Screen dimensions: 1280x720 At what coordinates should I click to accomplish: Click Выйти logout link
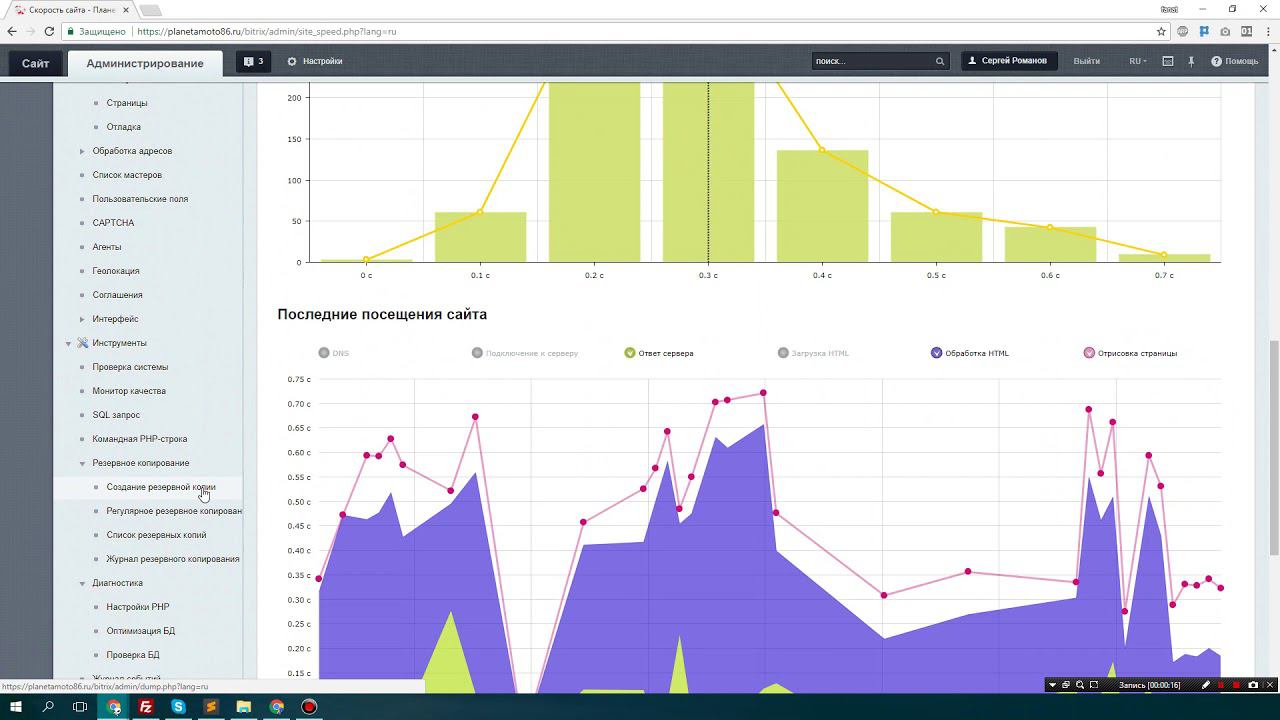1086,61
